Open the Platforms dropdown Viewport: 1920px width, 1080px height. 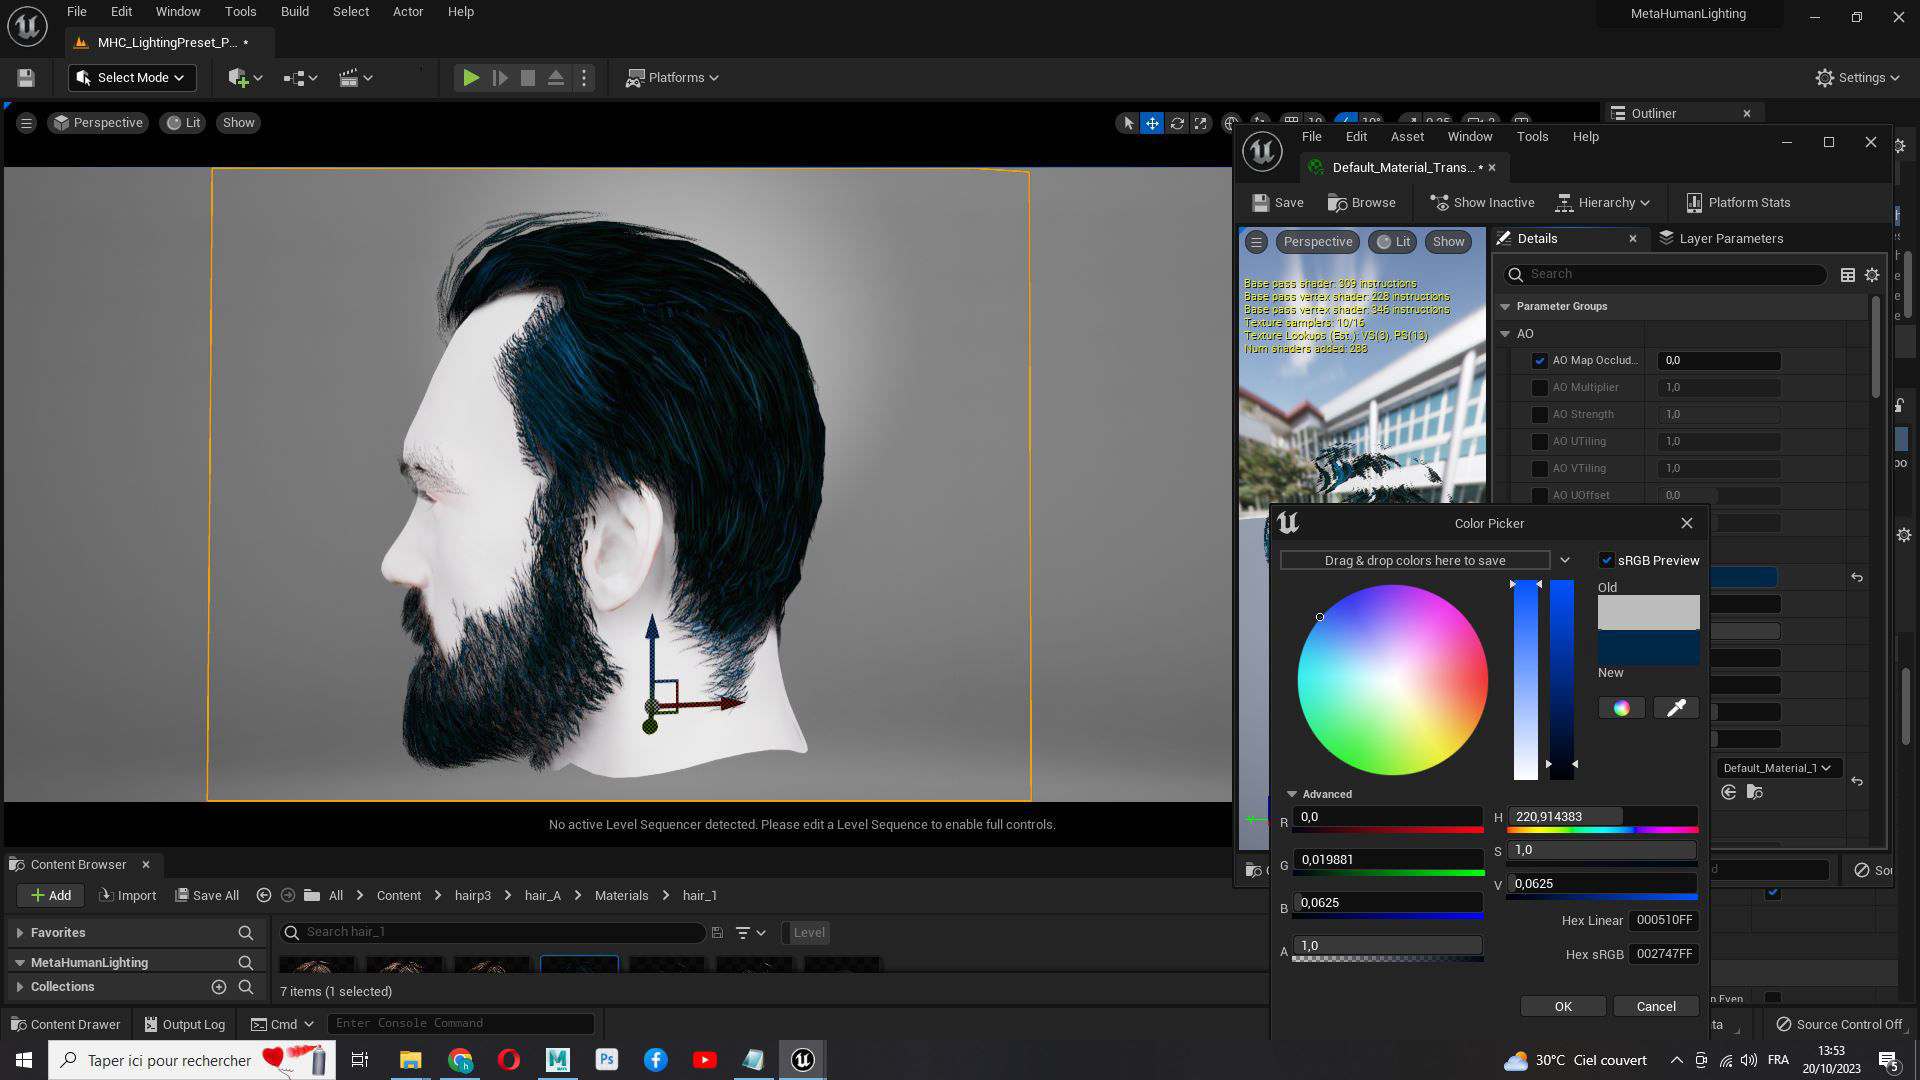672,78
